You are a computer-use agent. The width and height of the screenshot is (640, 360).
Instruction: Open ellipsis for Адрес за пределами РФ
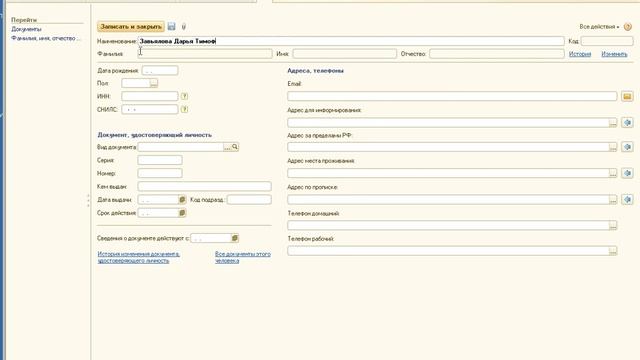(x=613, y=147)
